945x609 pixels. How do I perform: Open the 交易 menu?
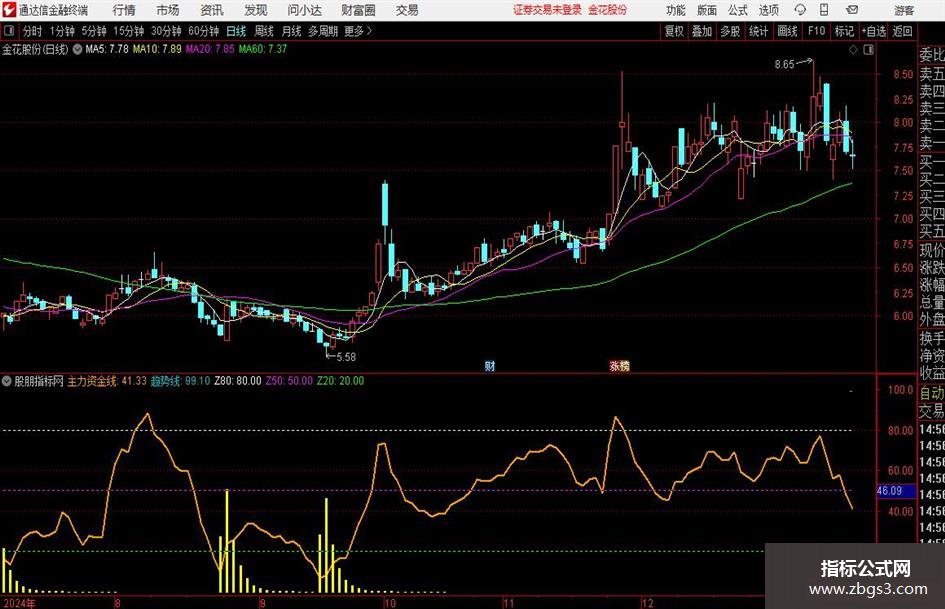[407, 10]
